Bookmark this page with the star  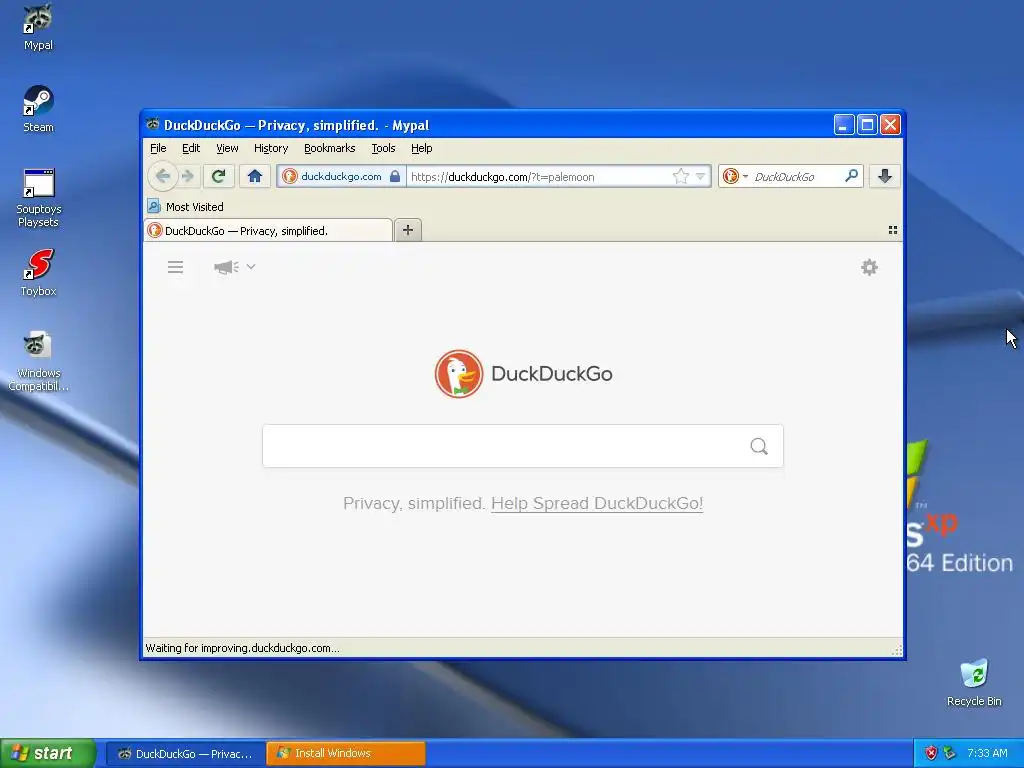(x=680, y=176)
